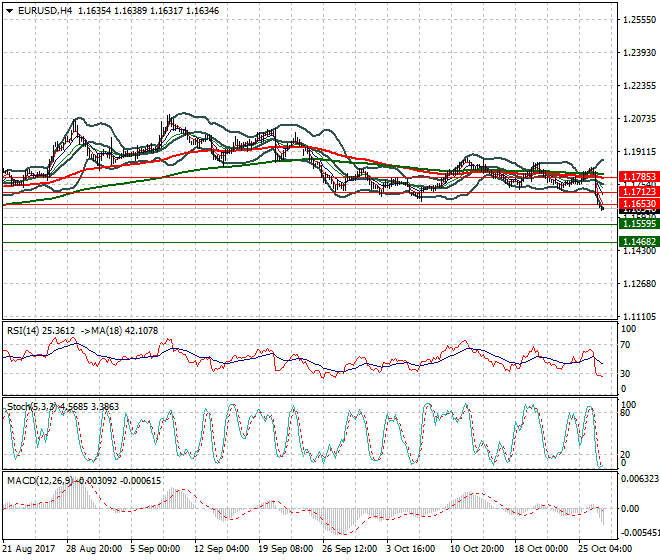Click the dropdown triangle beside EURUSD,H4
Image resolution: width=660 pixels, height=560 pixels.
click(9, 10)
